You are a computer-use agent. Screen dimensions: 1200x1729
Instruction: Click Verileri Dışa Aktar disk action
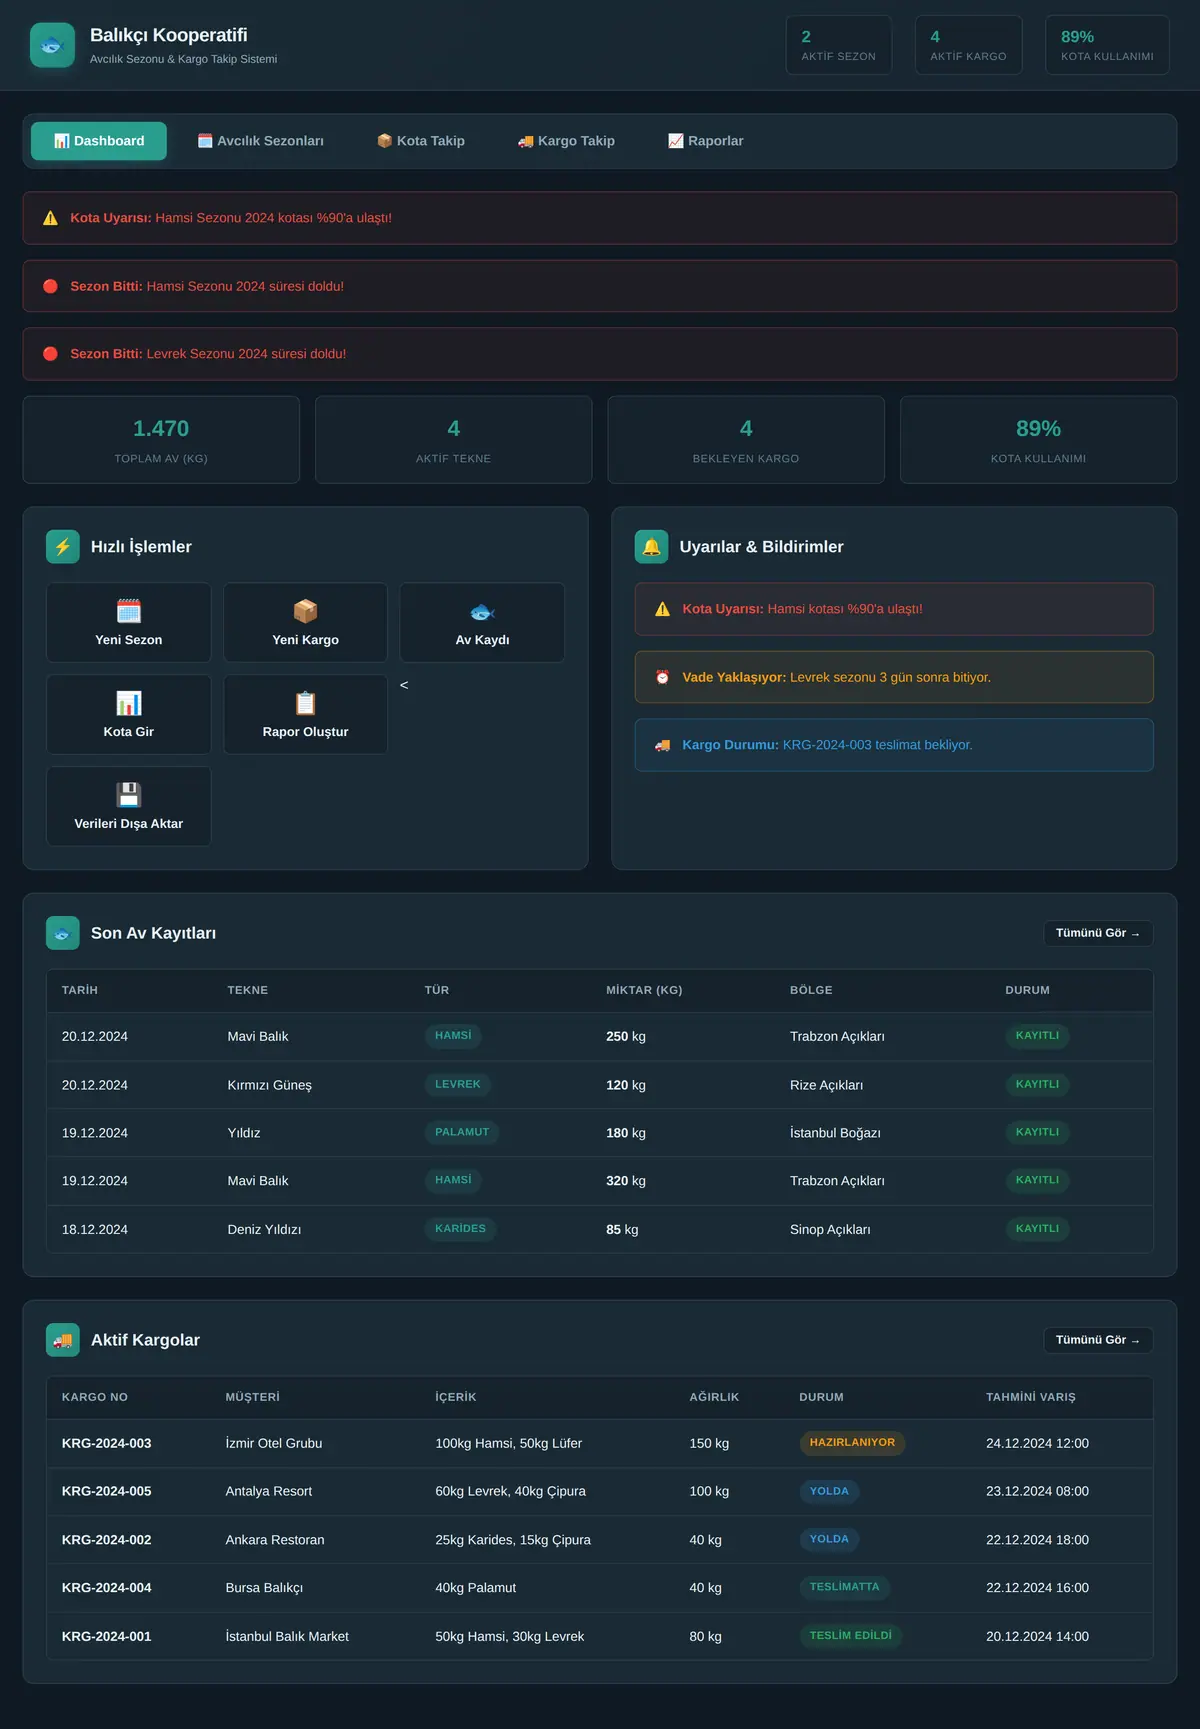pyautogui.click(x=129, y=806)
